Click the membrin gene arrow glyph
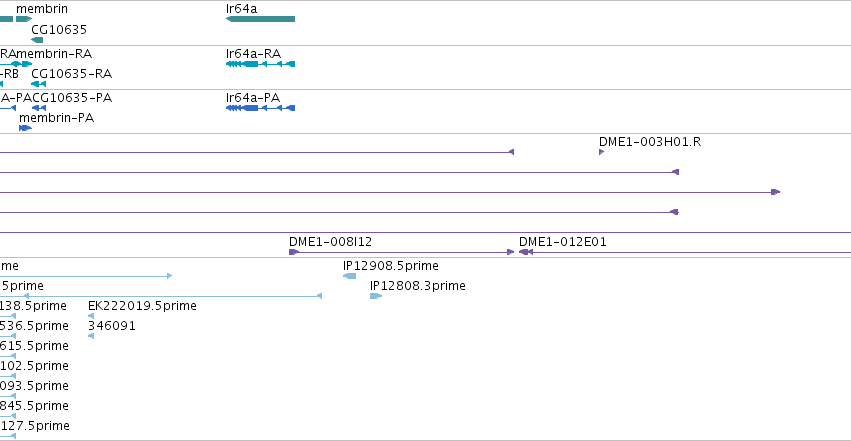 pos(24,19)
